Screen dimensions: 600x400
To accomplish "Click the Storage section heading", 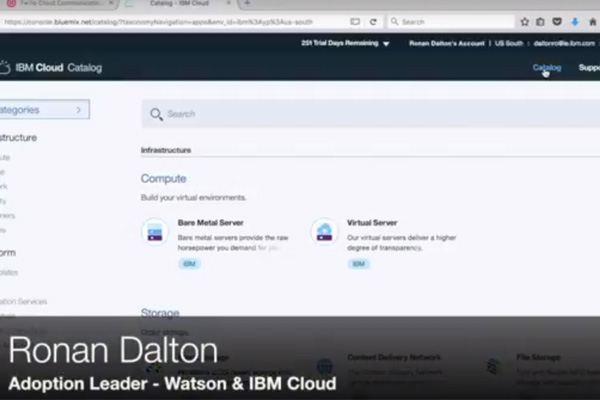I will 160,313.
